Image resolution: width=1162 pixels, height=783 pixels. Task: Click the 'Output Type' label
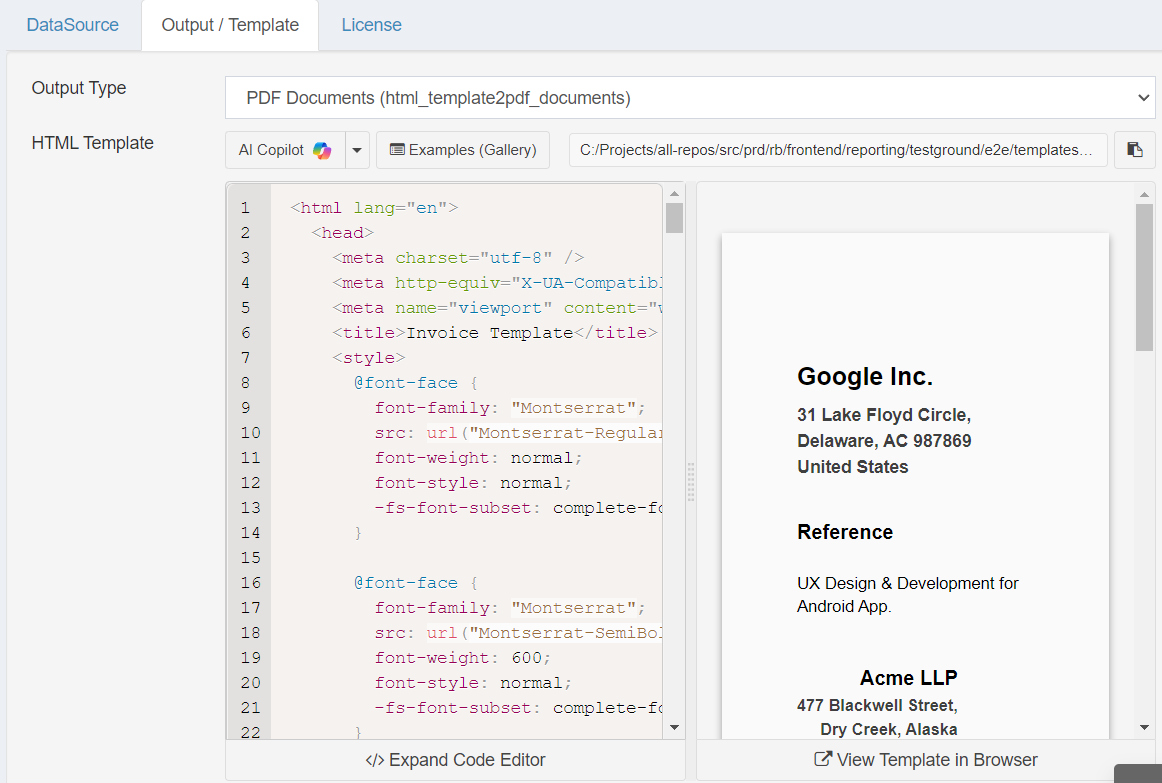tap(79, 88)
